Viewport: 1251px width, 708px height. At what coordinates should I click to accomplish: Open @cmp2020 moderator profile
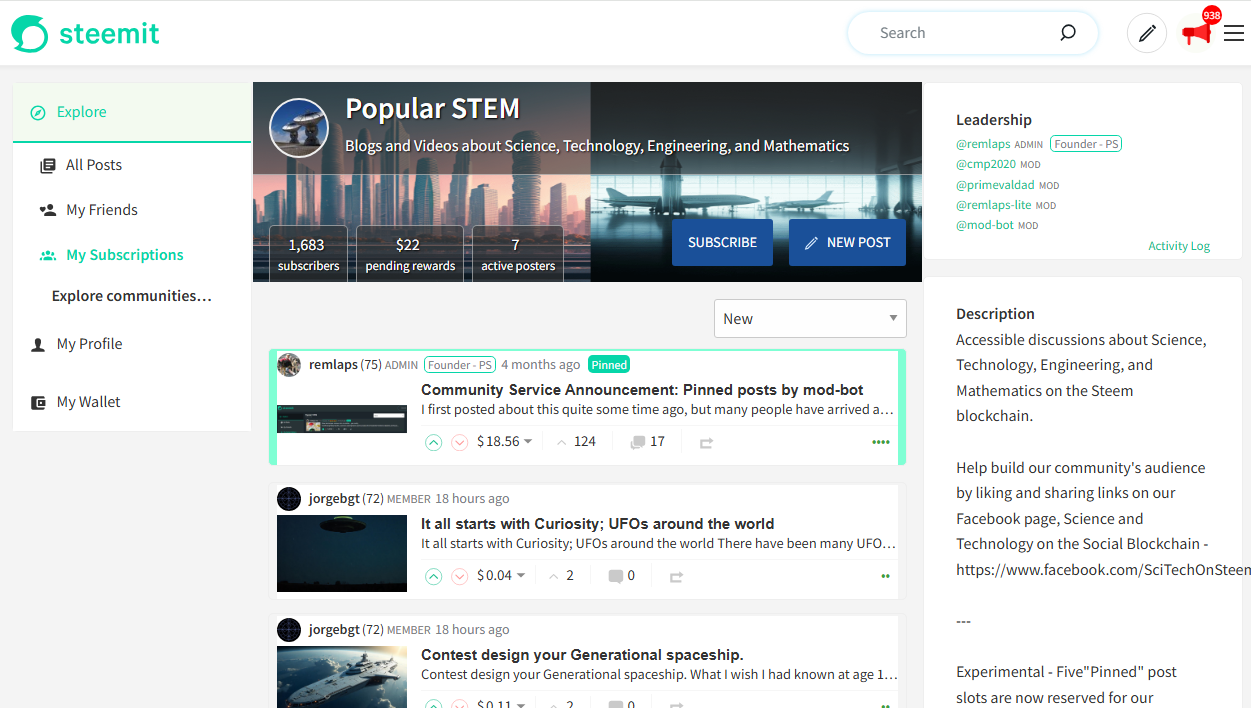click(x=986, y=164)
